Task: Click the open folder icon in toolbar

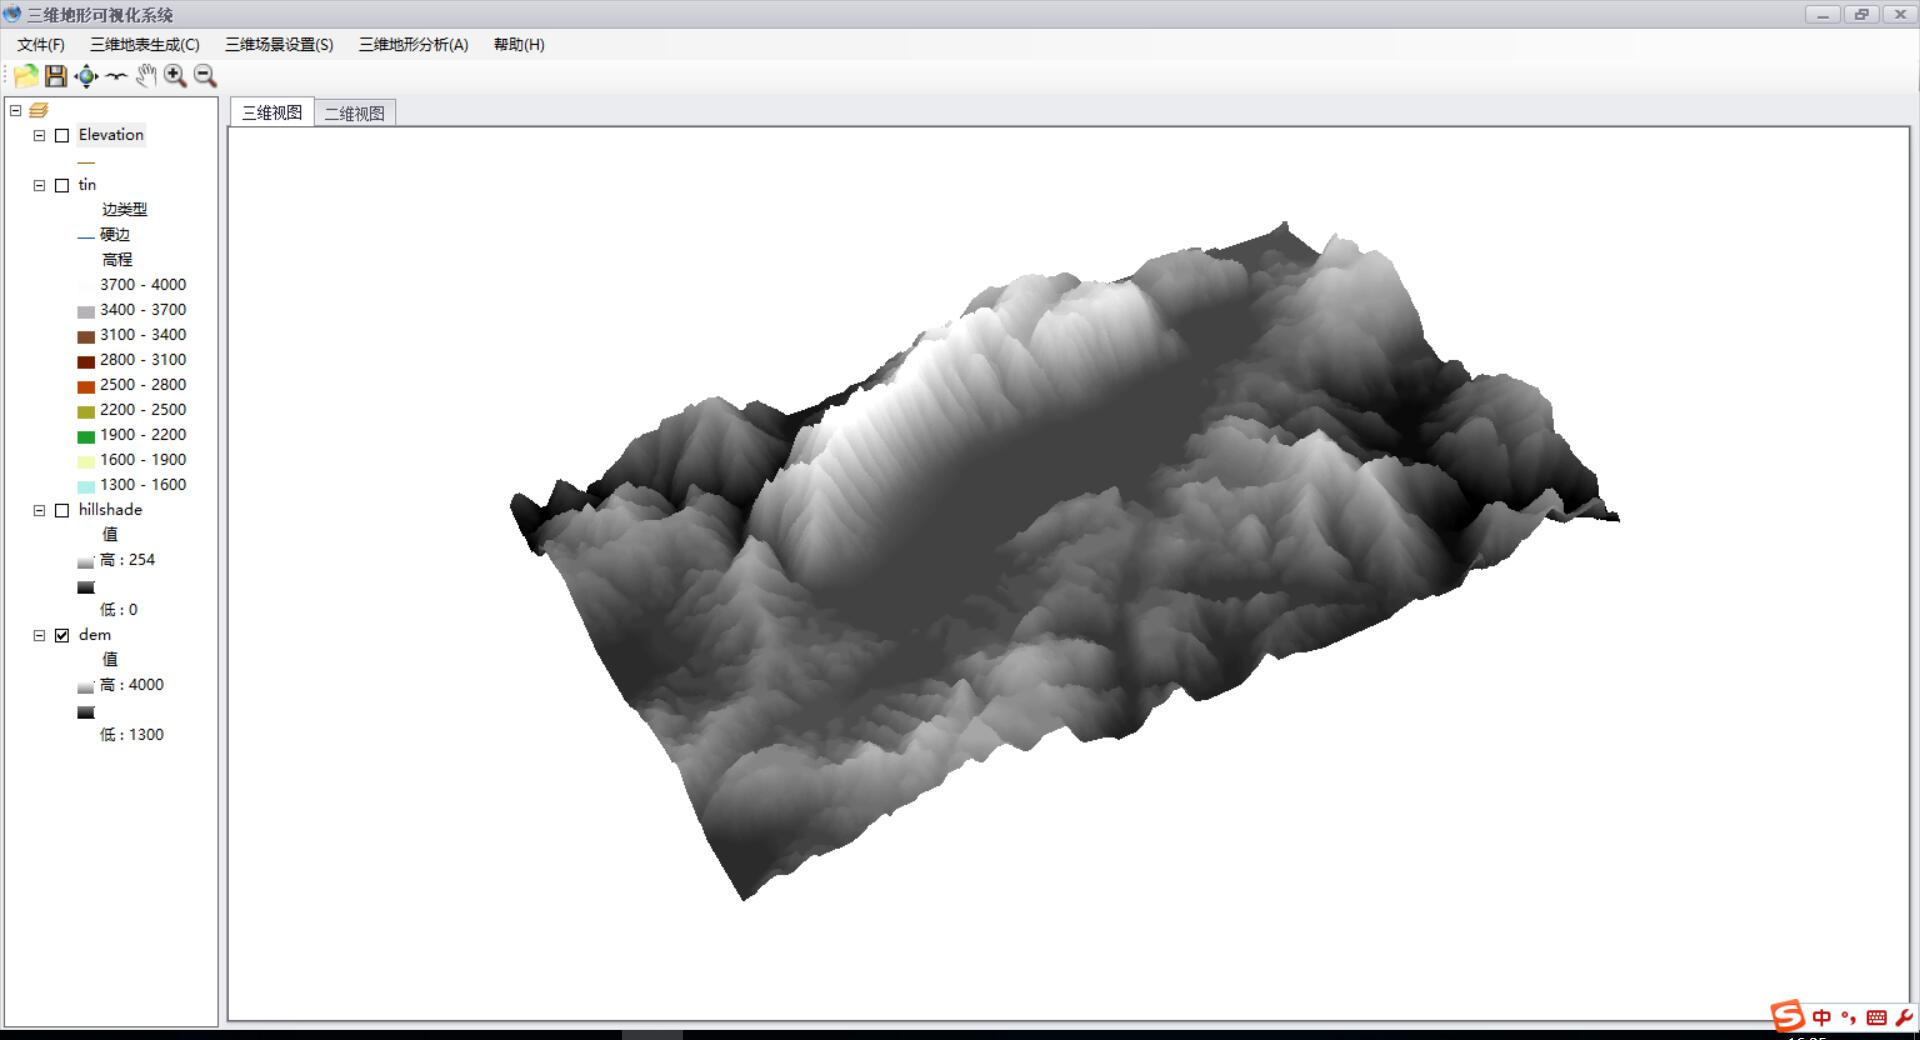Action: (26, 76)
